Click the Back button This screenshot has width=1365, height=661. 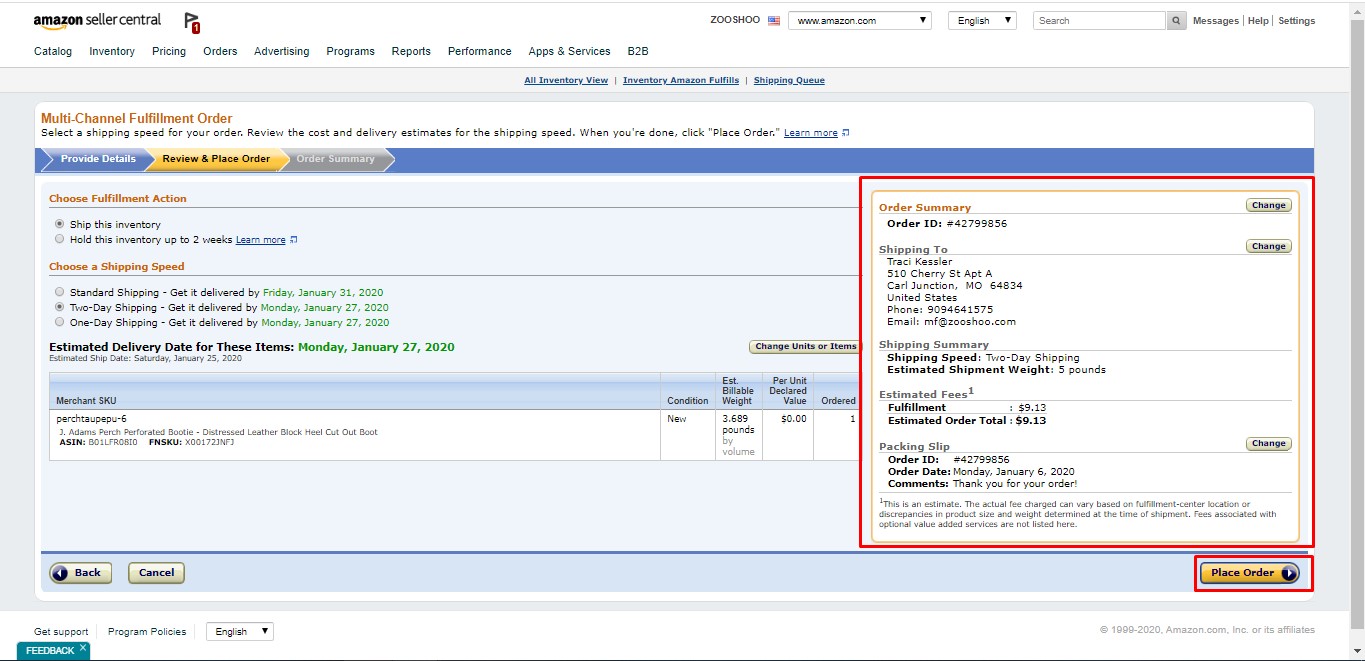coord(81,573)
